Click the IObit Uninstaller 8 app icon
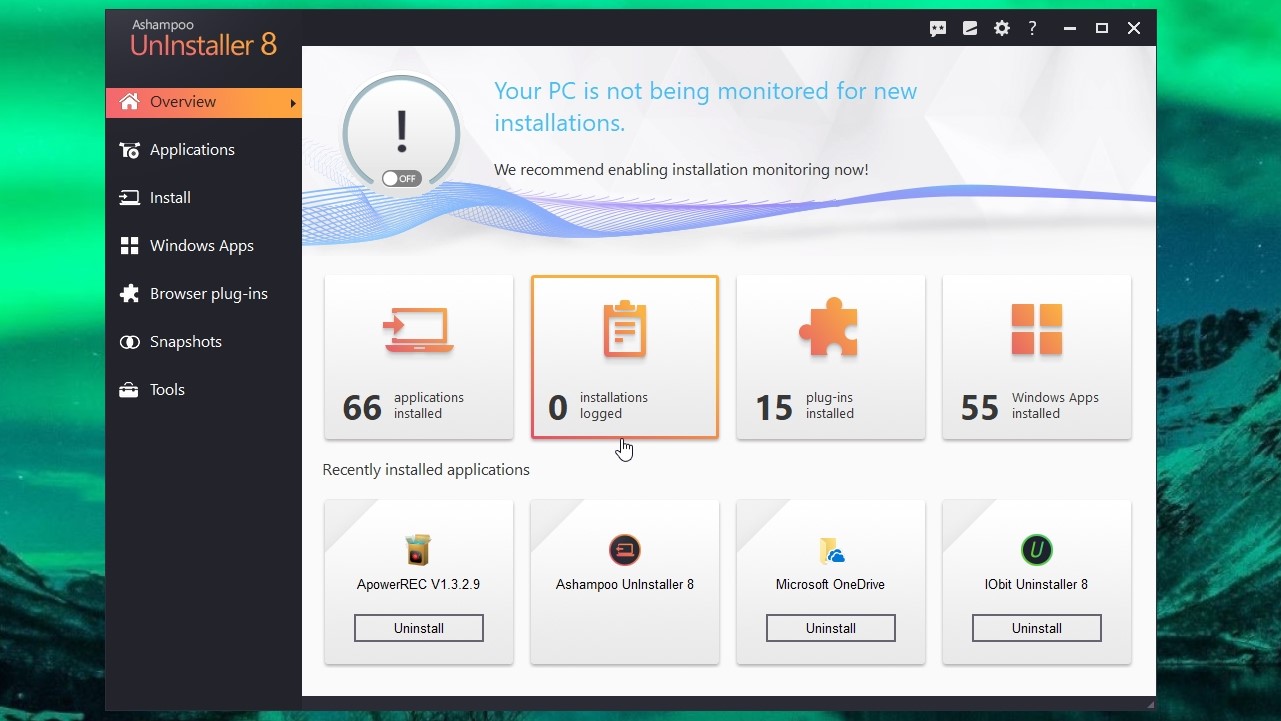Viewport: 1281px width, 721px height. [1037, 550]
